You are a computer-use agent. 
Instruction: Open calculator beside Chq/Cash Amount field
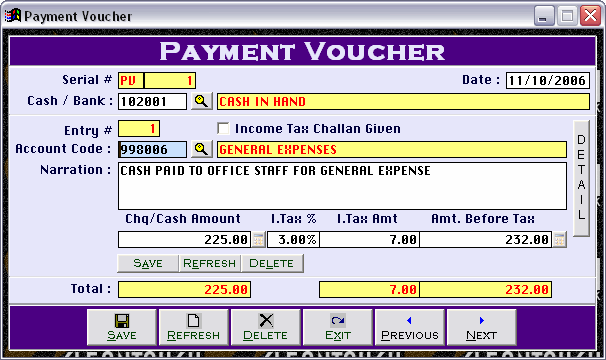tap(258, 240)
